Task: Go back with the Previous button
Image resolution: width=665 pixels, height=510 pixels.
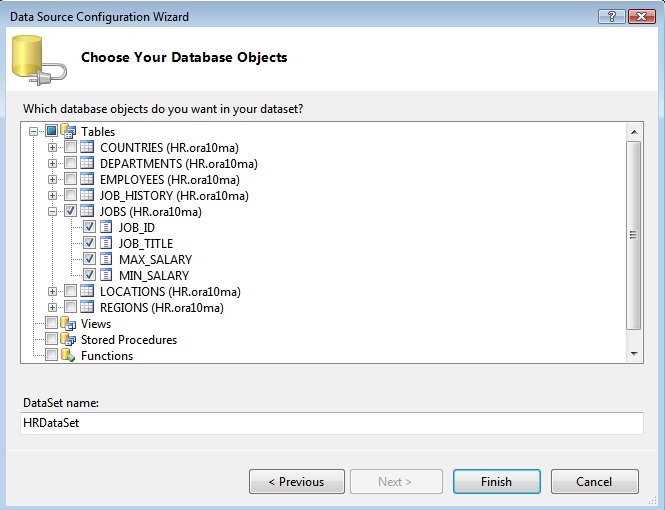Action: point(296,481)
